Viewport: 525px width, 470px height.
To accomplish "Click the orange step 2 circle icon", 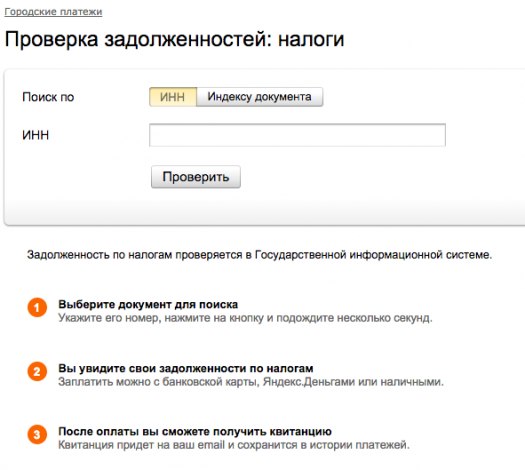I will (37, 371).
